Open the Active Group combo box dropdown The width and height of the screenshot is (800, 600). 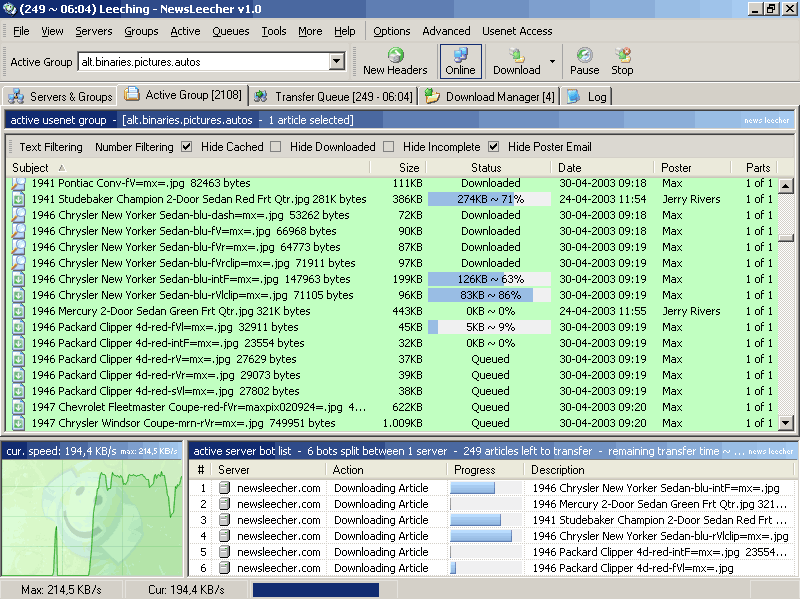(x=336, y=62)
